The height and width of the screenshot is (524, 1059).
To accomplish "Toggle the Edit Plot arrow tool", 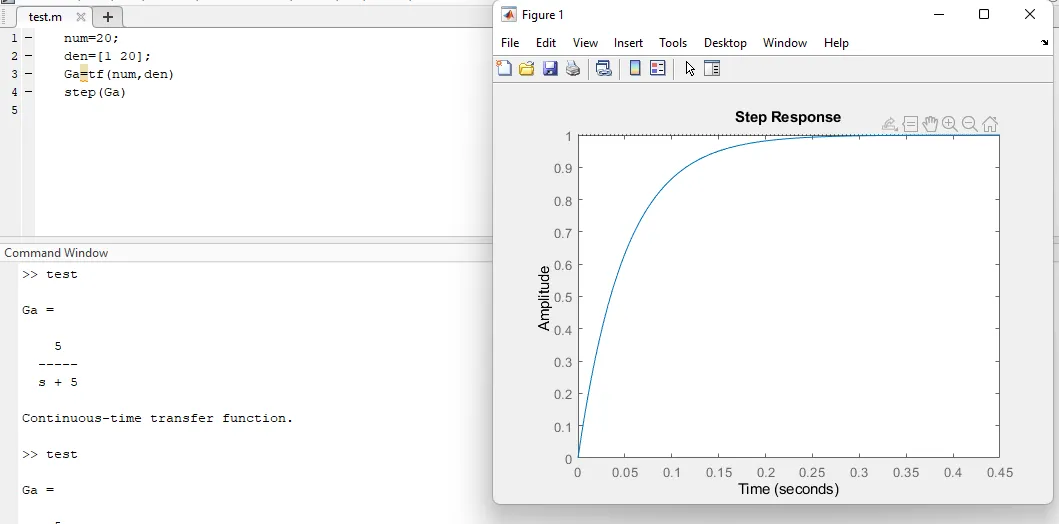I will pos(690,69).
